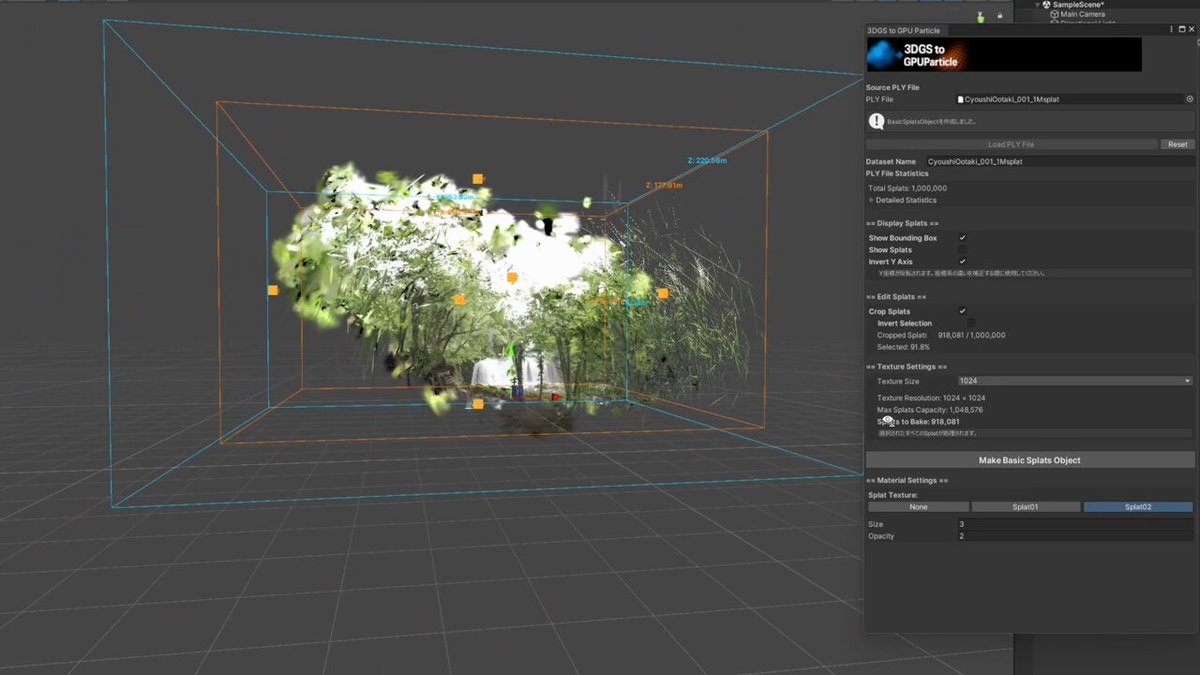Click the Reset button
Viewport: 1200px width, 675px height.
tap(1178, 144)
